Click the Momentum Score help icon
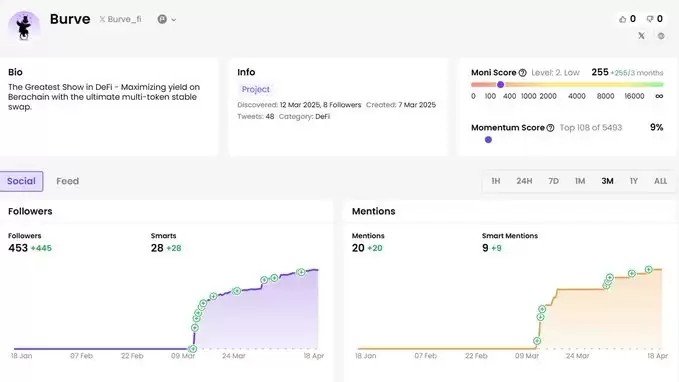 click(550, 128)
